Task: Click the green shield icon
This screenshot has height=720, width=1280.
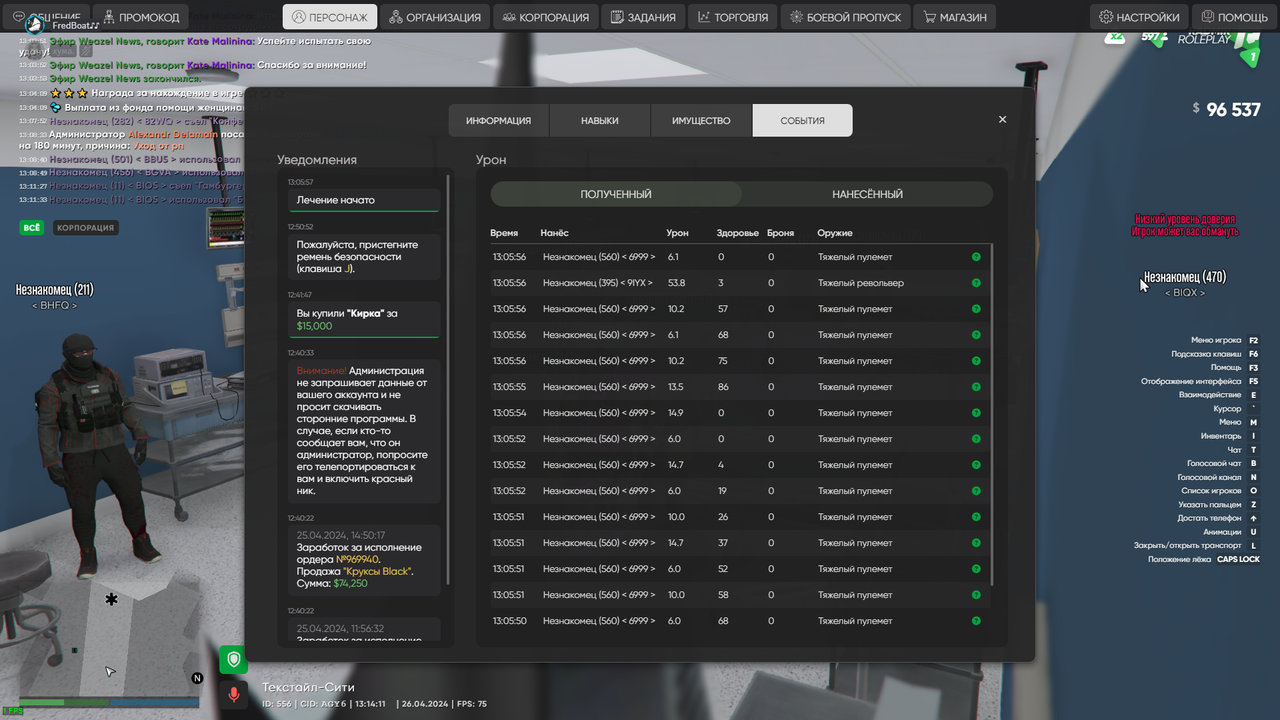Action: (233, 660)
